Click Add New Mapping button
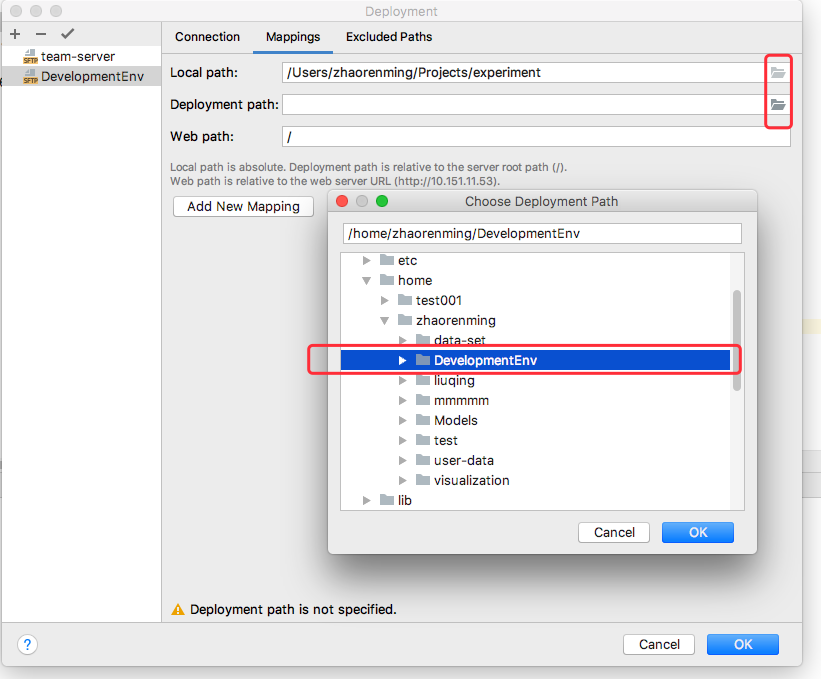The image size is (821, 679). (243, 206)
